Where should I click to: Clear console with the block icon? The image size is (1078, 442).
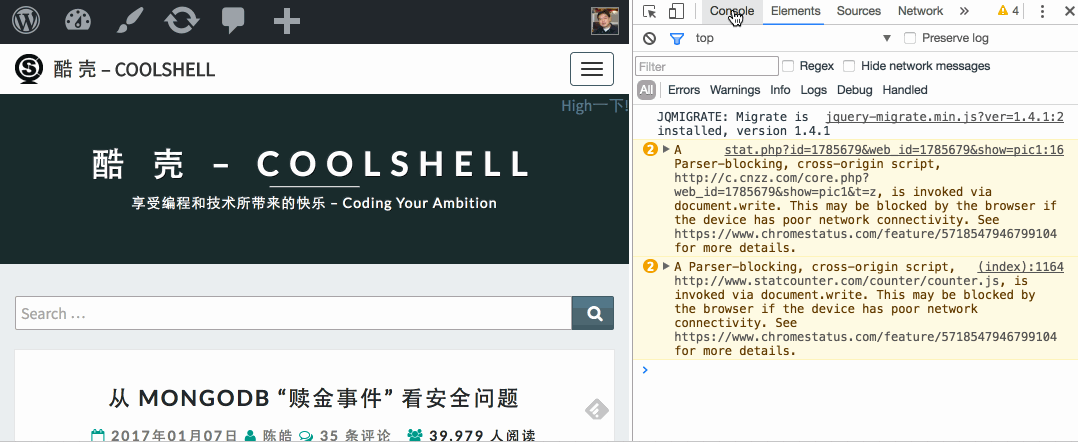[x=650, y=38]
